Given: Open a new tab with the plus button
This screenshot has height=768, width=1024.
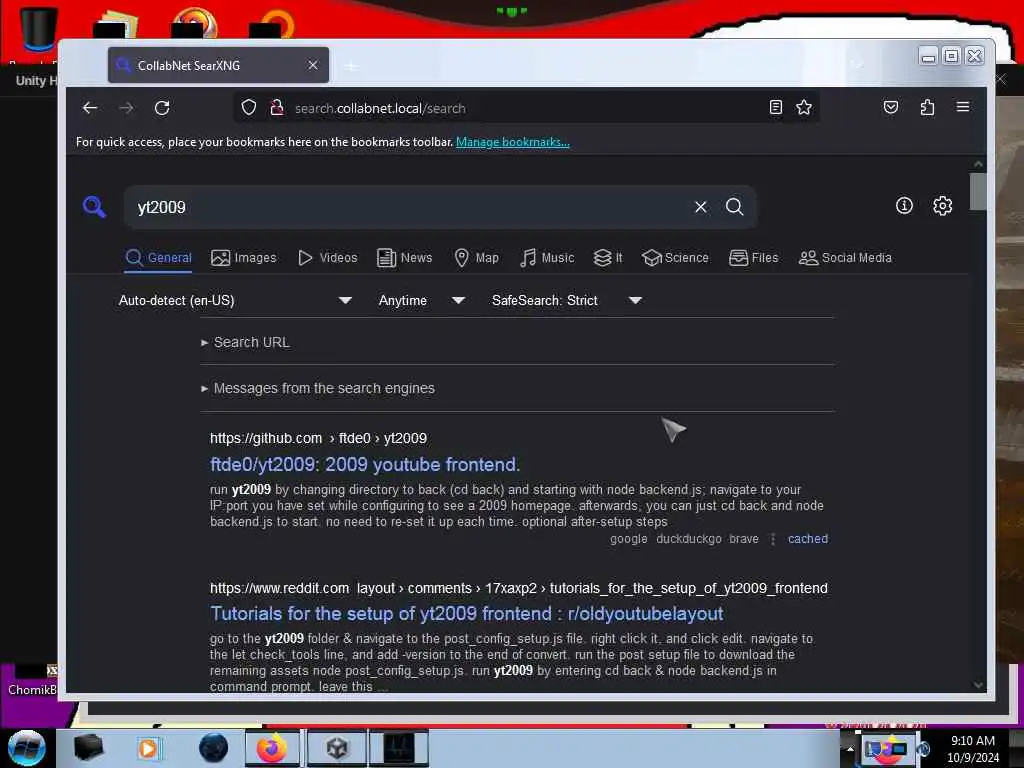Looking at the screenshot, I should tap(351, 66).
